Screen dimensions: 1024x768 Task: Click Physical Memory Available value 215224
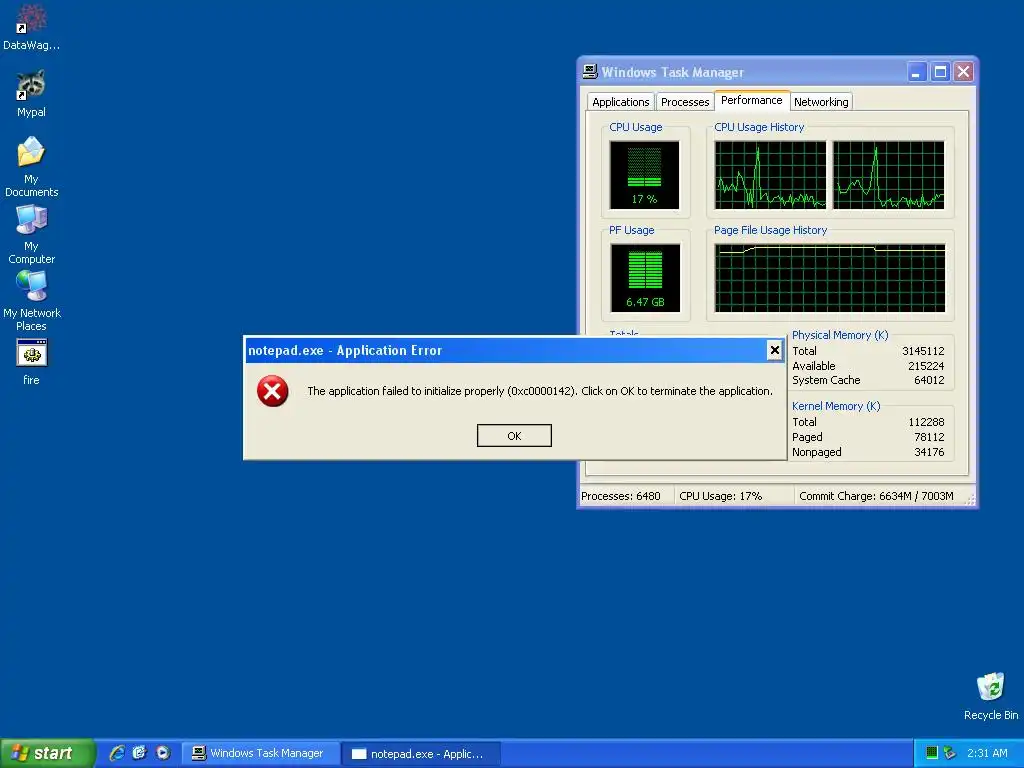(x=926, y=366)
